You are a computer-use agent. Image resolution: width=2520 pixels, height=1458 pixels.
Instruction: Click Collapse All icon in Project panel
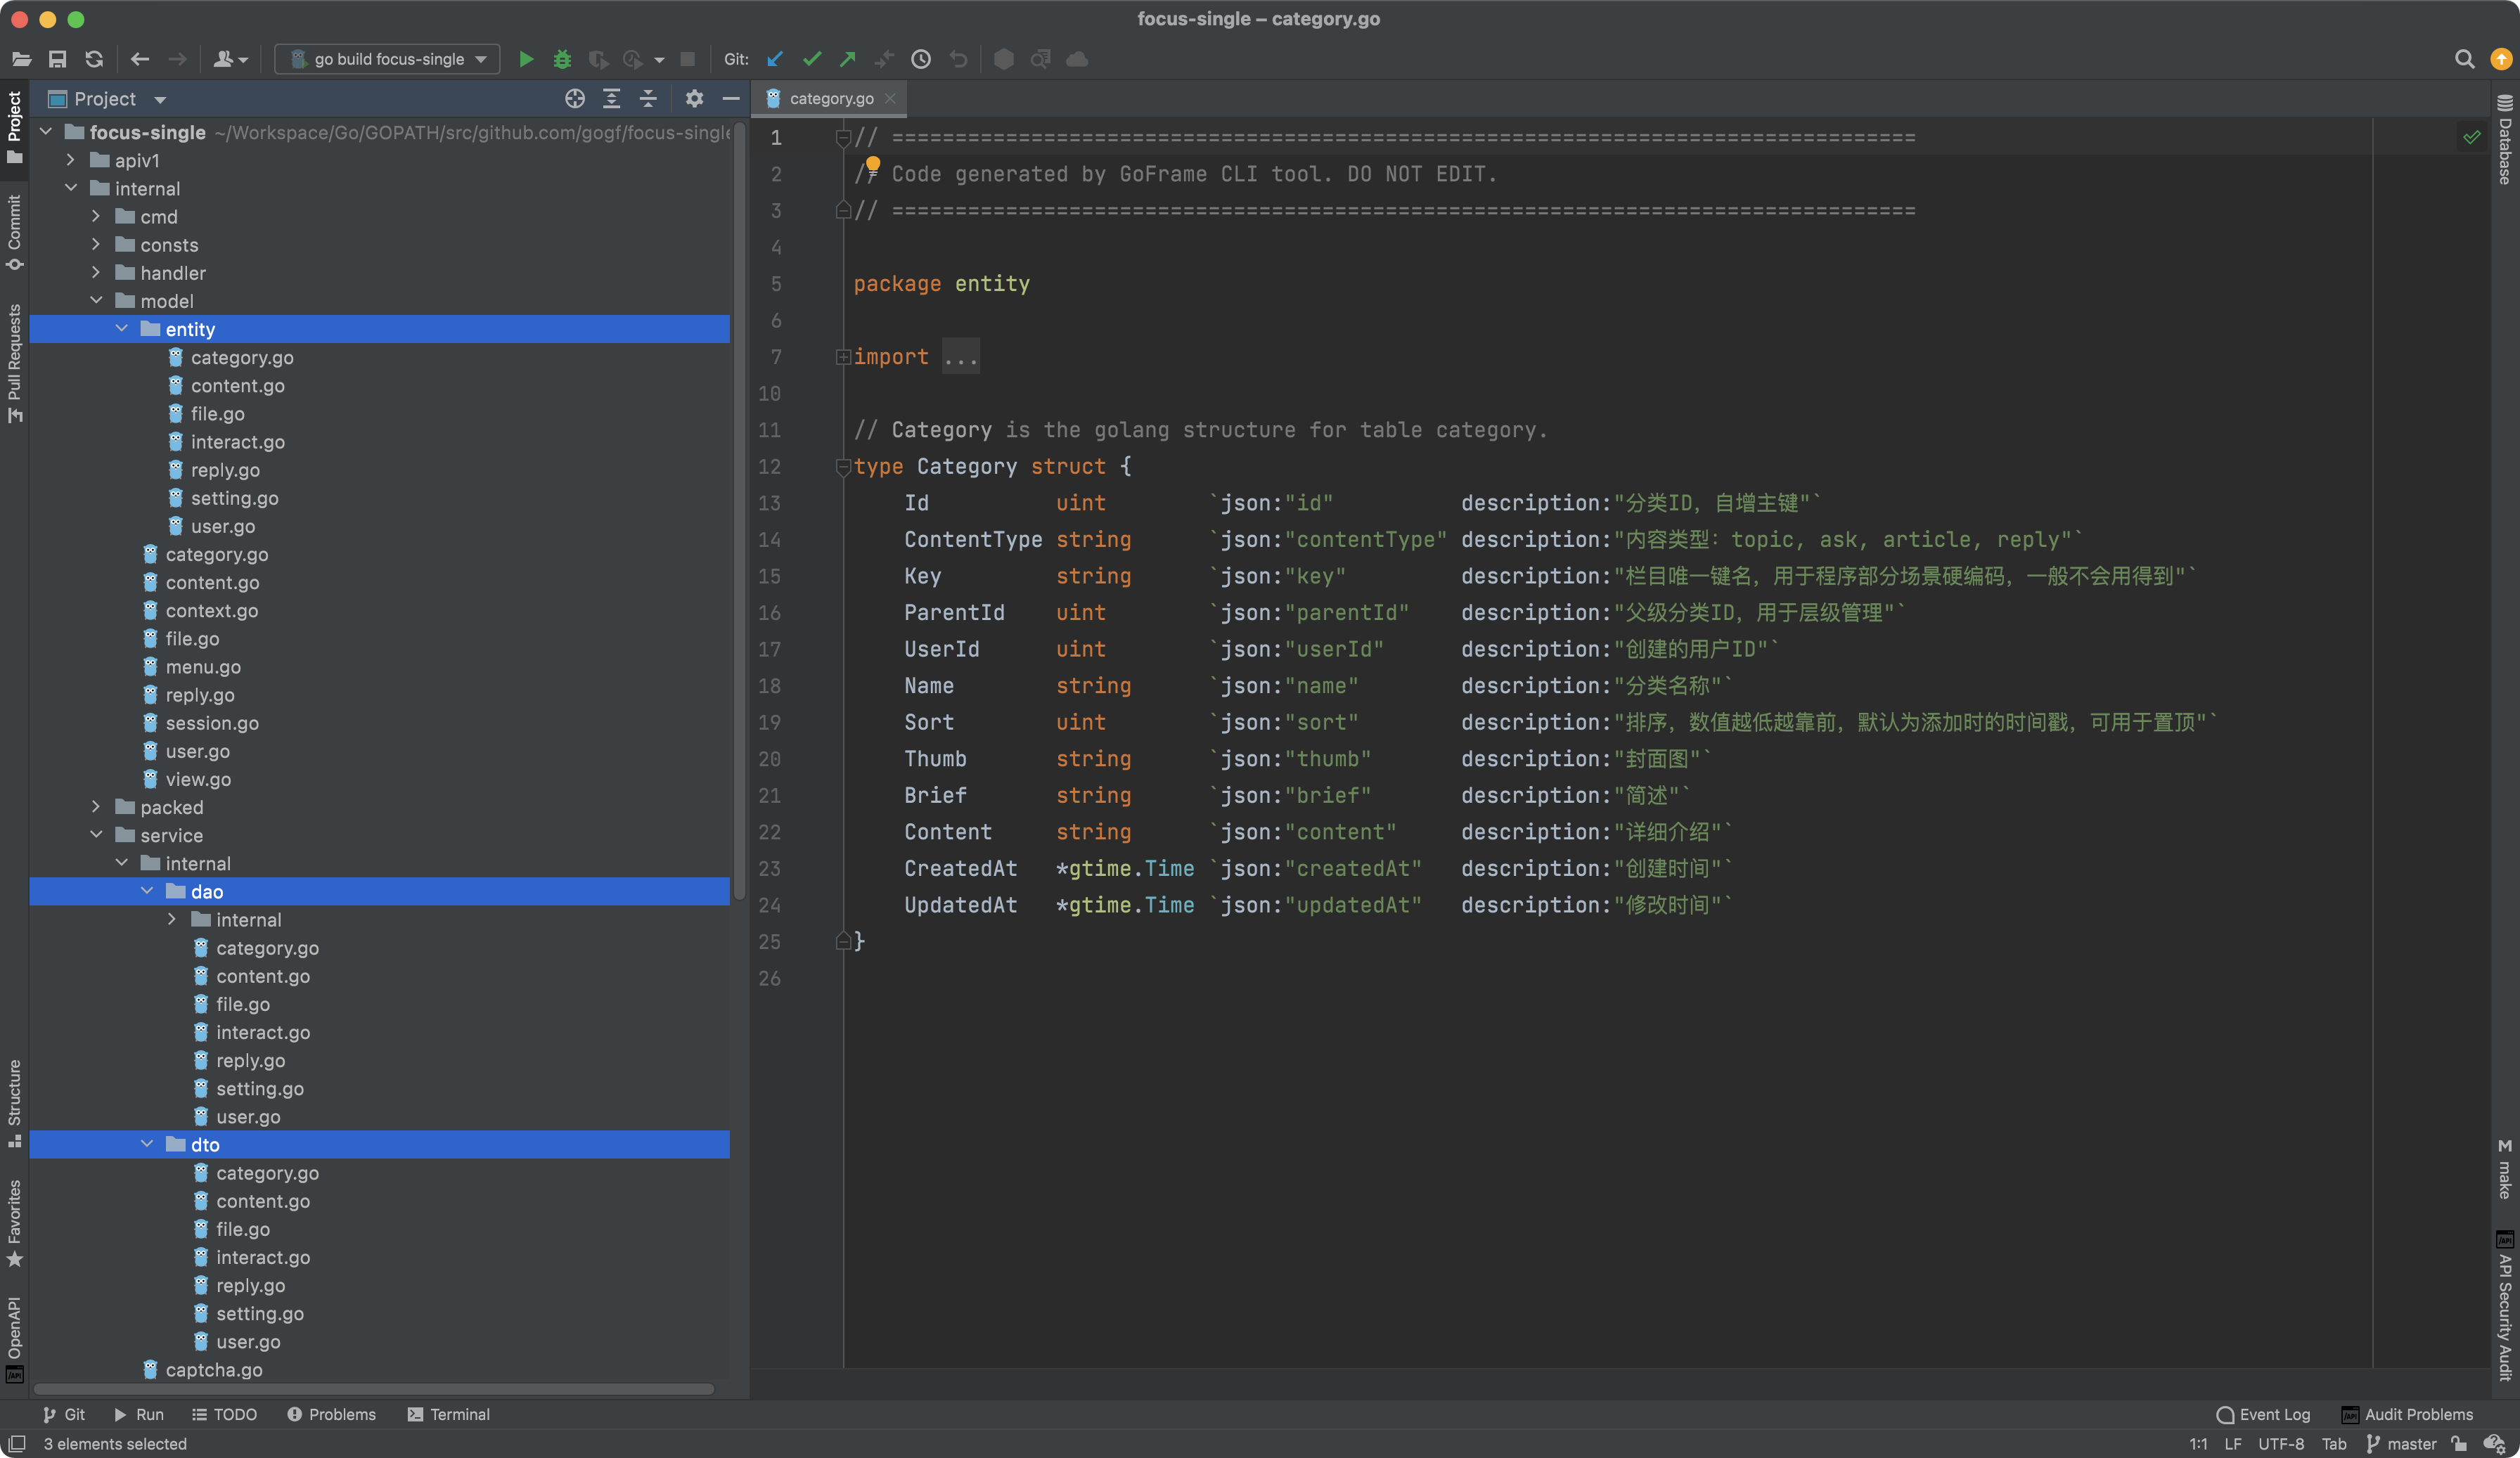point(648,98)
